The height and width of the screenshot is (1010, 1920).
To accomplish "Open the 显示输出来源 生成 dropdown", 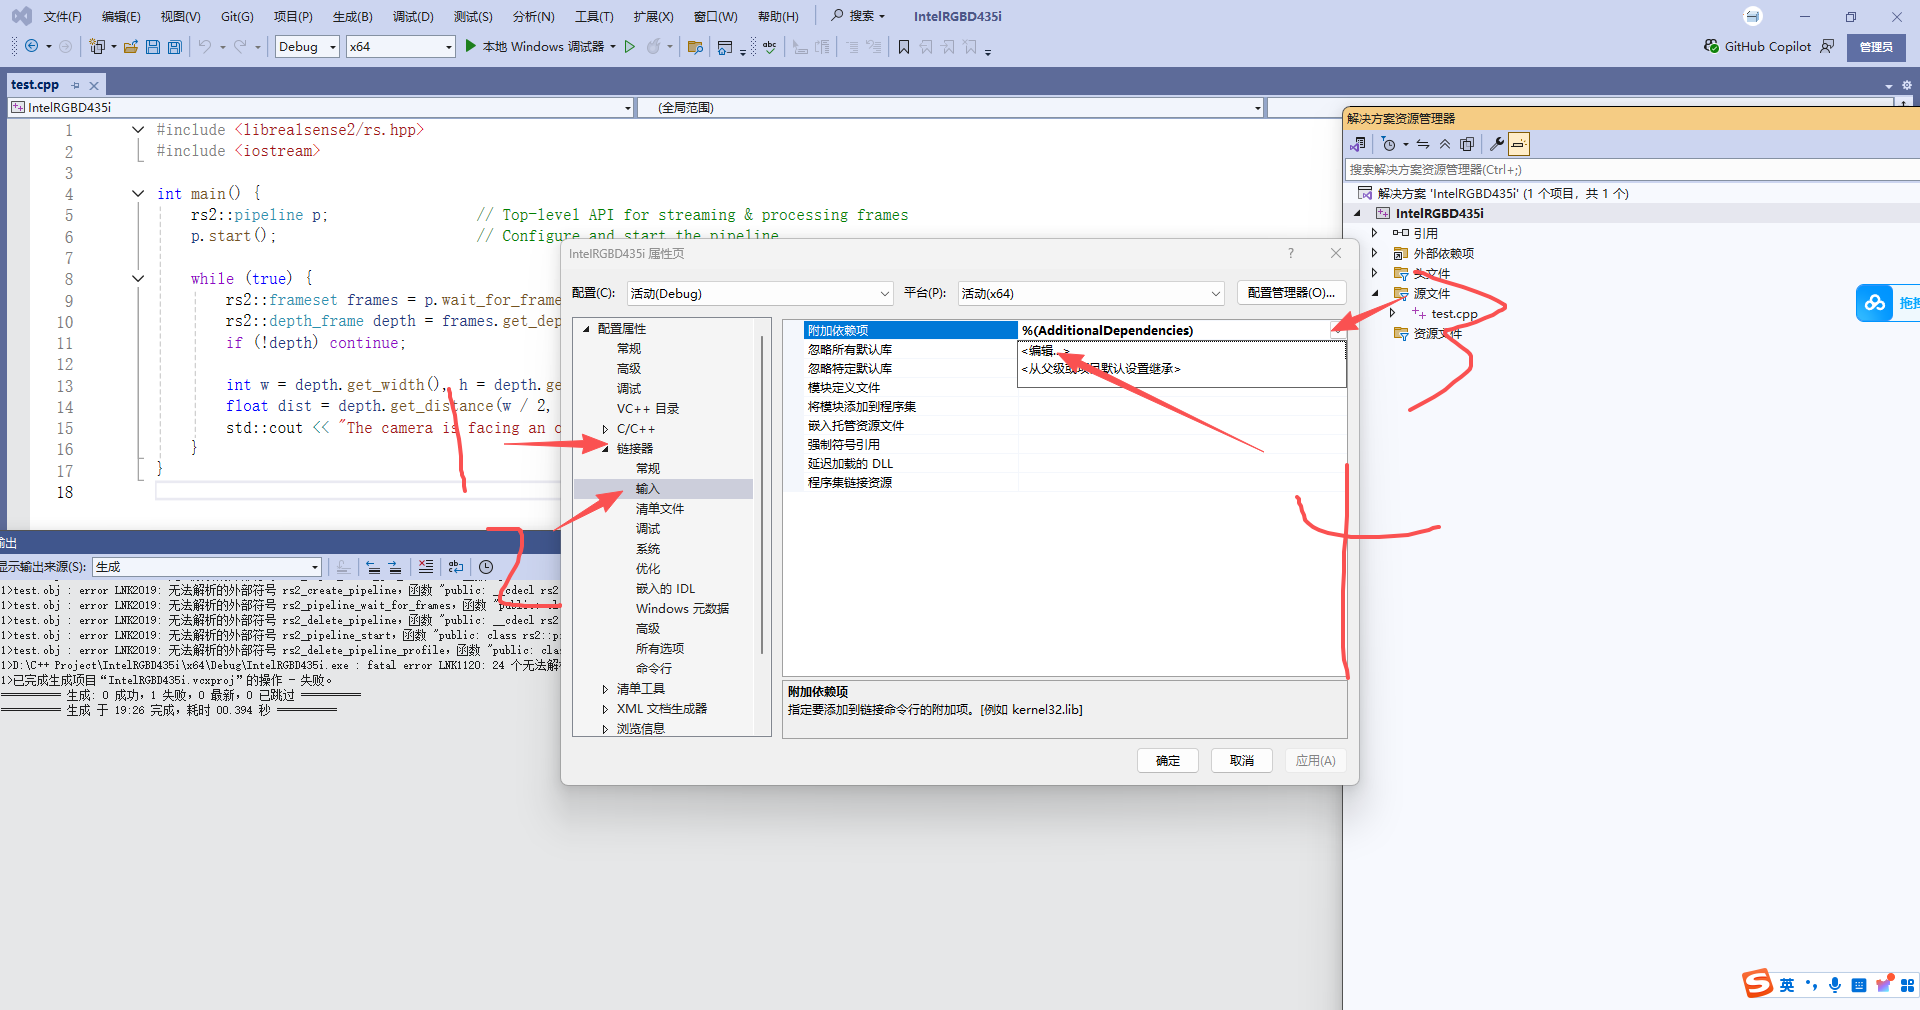I will (207, 567).
